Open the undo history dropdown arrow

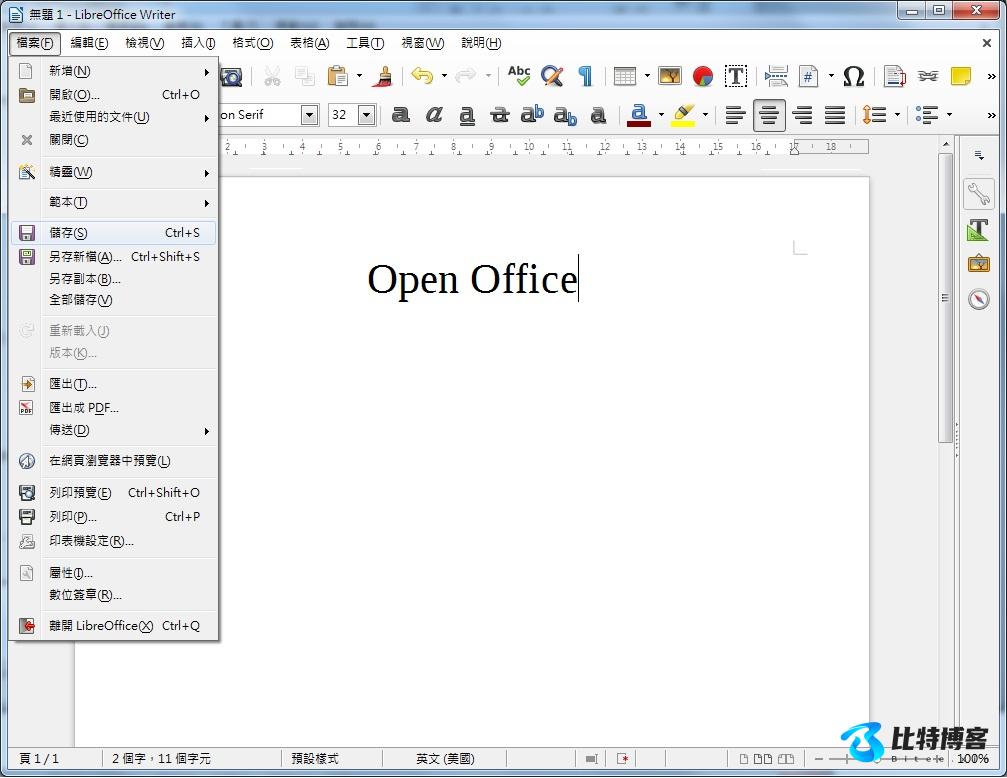[x=444, y=76]
